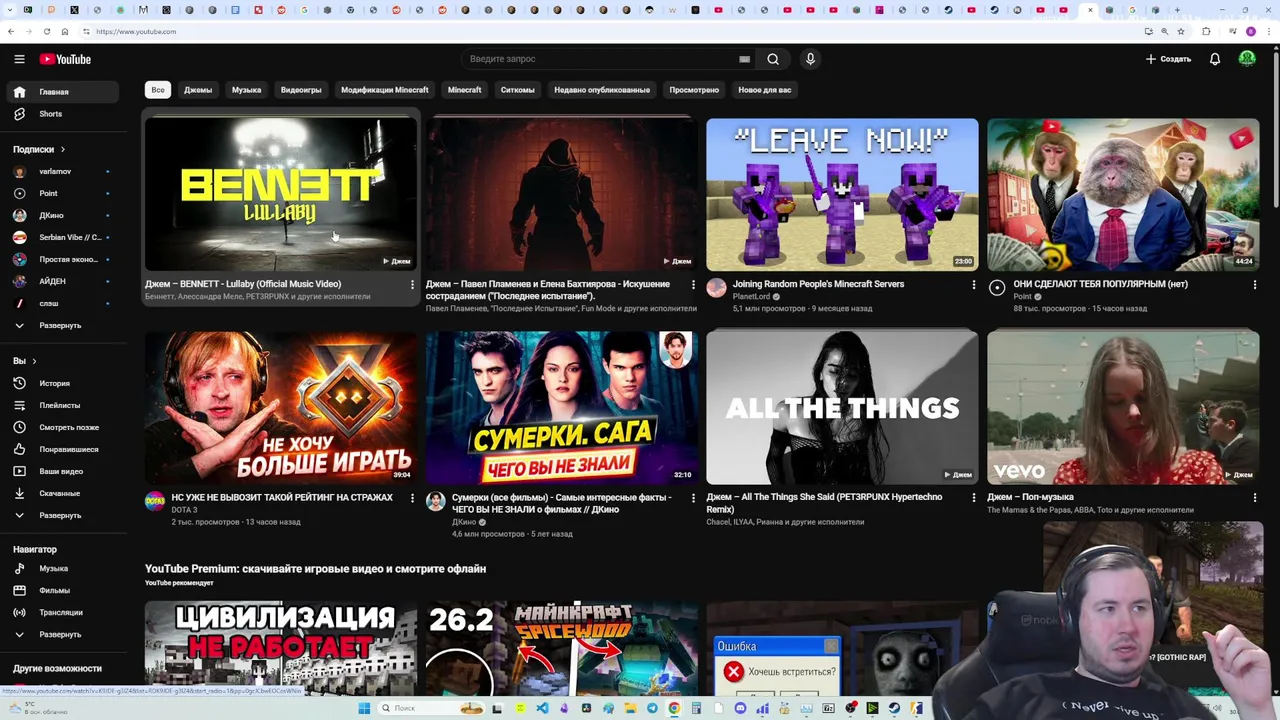
Task: Select the Ситкомы filter chip
Action: click(x=517, y=90)
